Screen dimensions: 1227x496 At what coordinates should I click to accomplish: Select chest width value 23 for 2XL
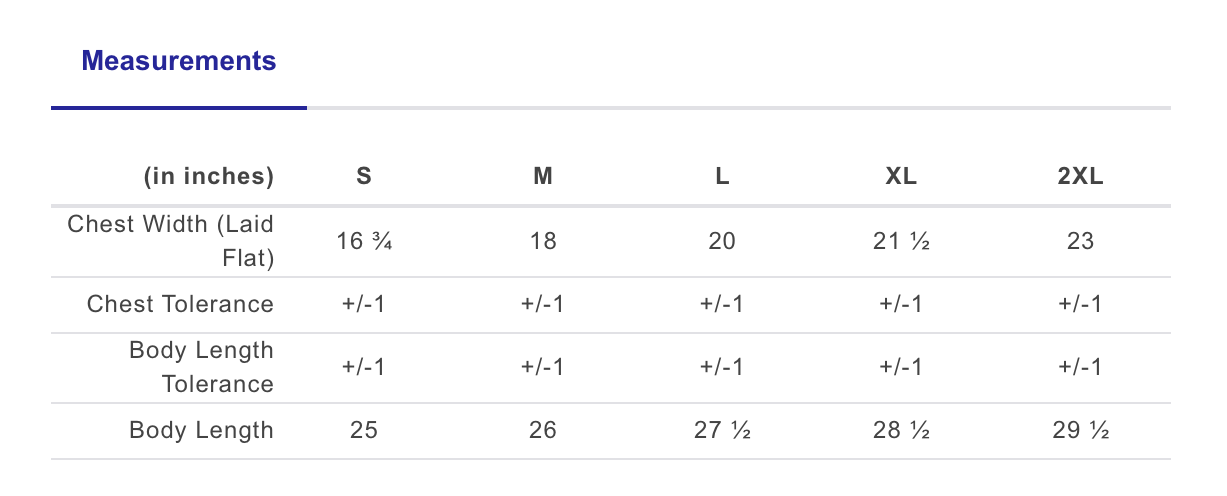(x=1080, y=241)
